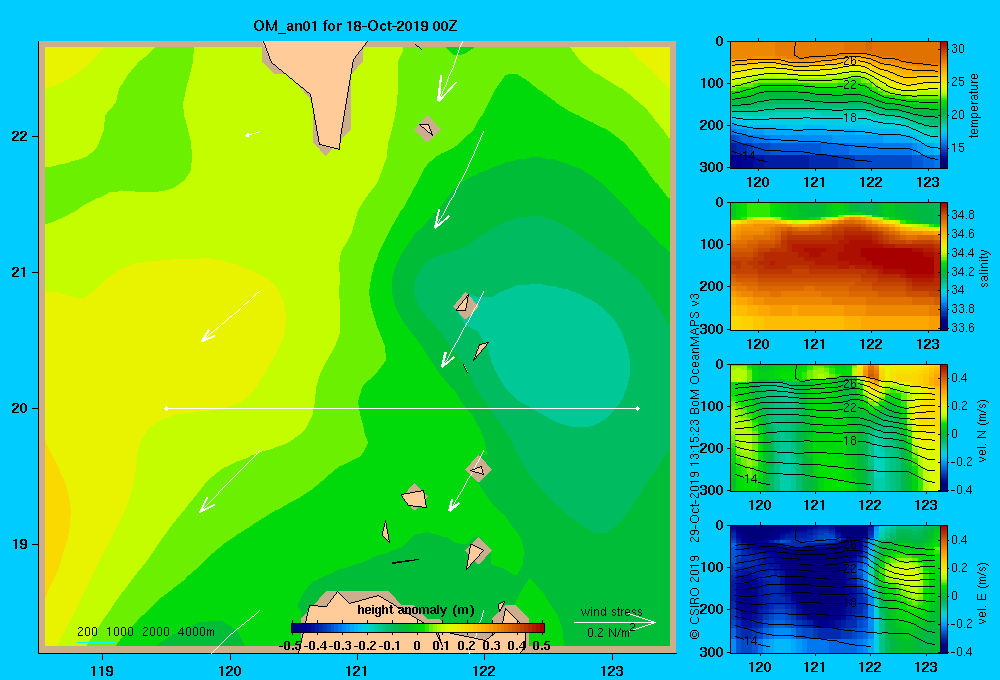Click the 'vel. E (m/s)' color bar label

(982, 593)
